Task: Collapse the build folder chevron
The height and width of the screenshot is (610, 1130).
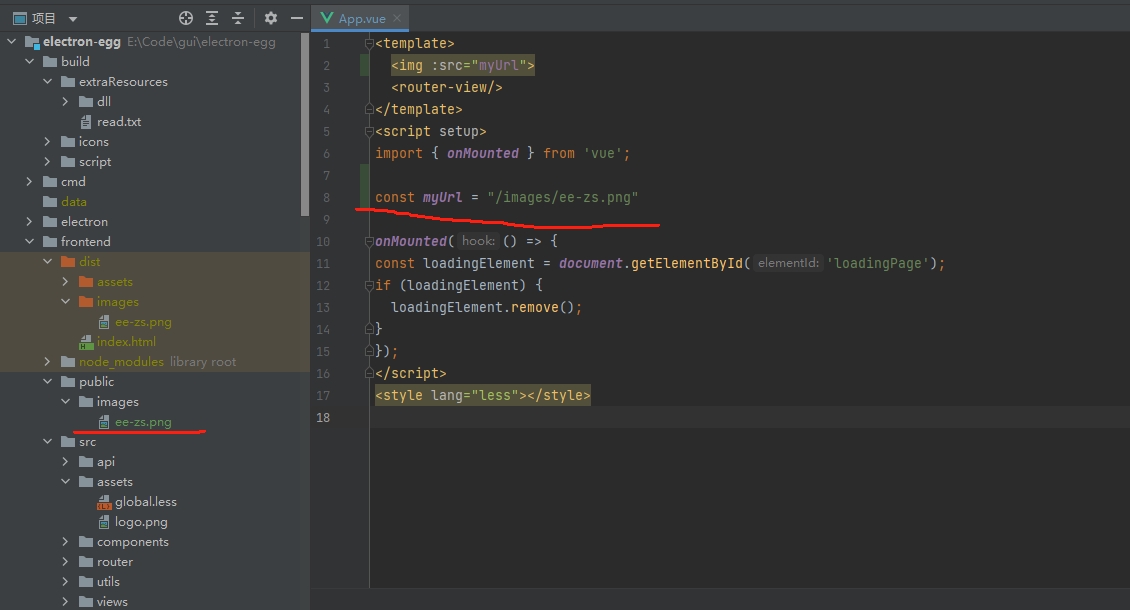Action: pos(30,62)
